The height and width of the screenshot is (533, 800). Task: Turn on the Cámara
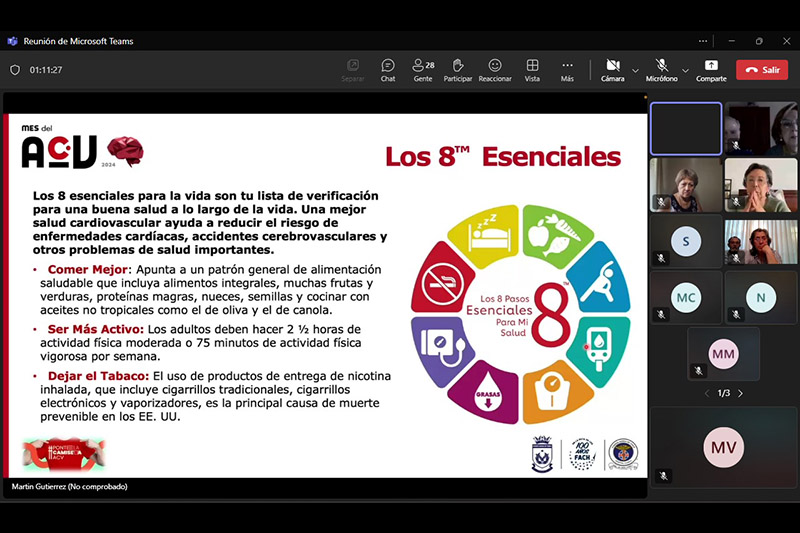pyautogui.click(x=612, y=70)
